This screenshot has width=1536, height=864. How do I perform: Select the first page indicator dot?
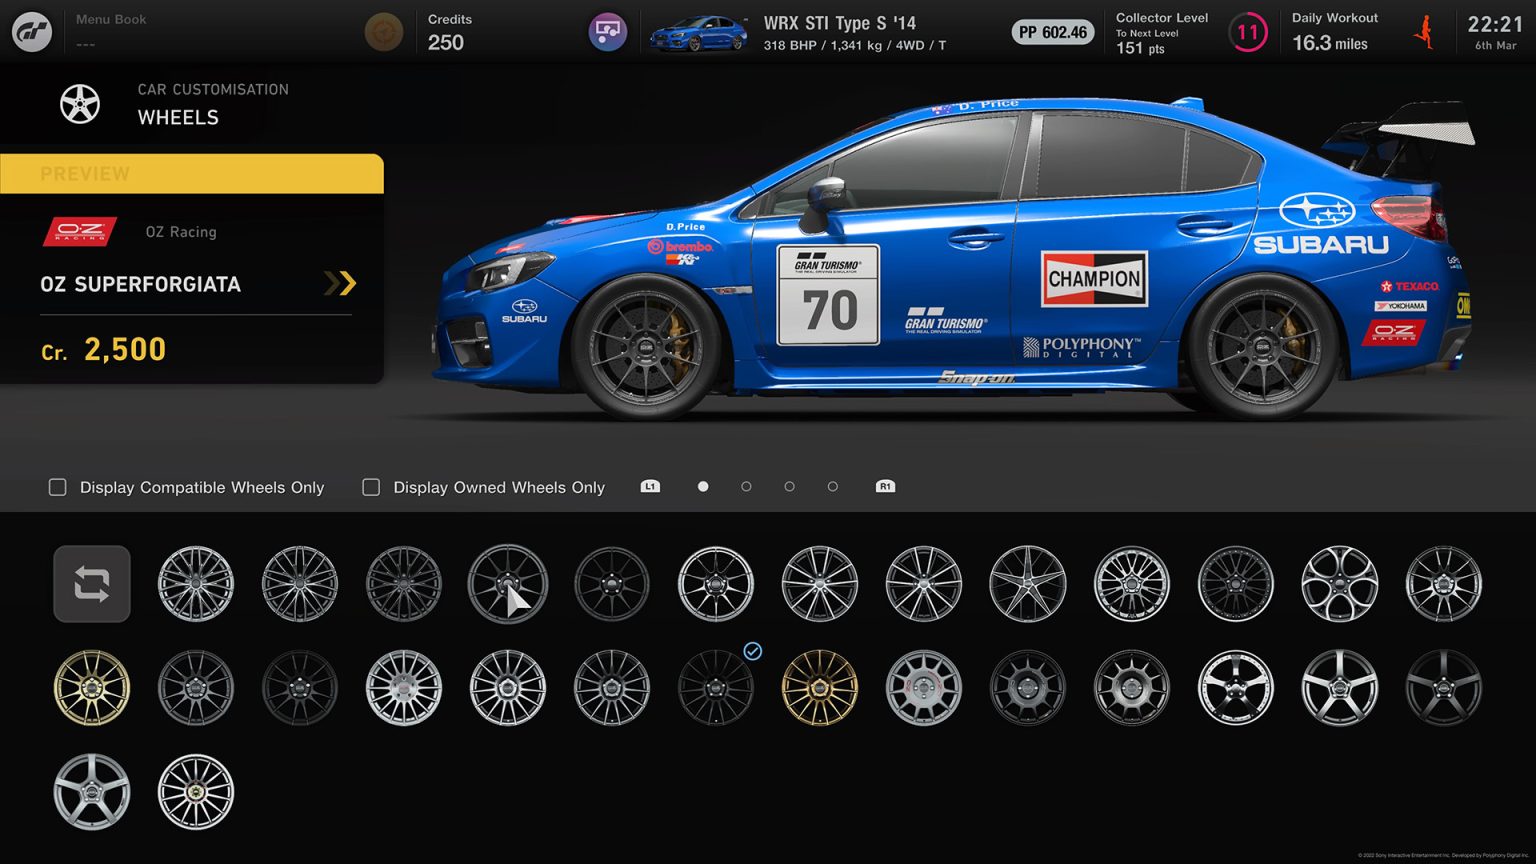pyautogui.click(x=703, y=486)
